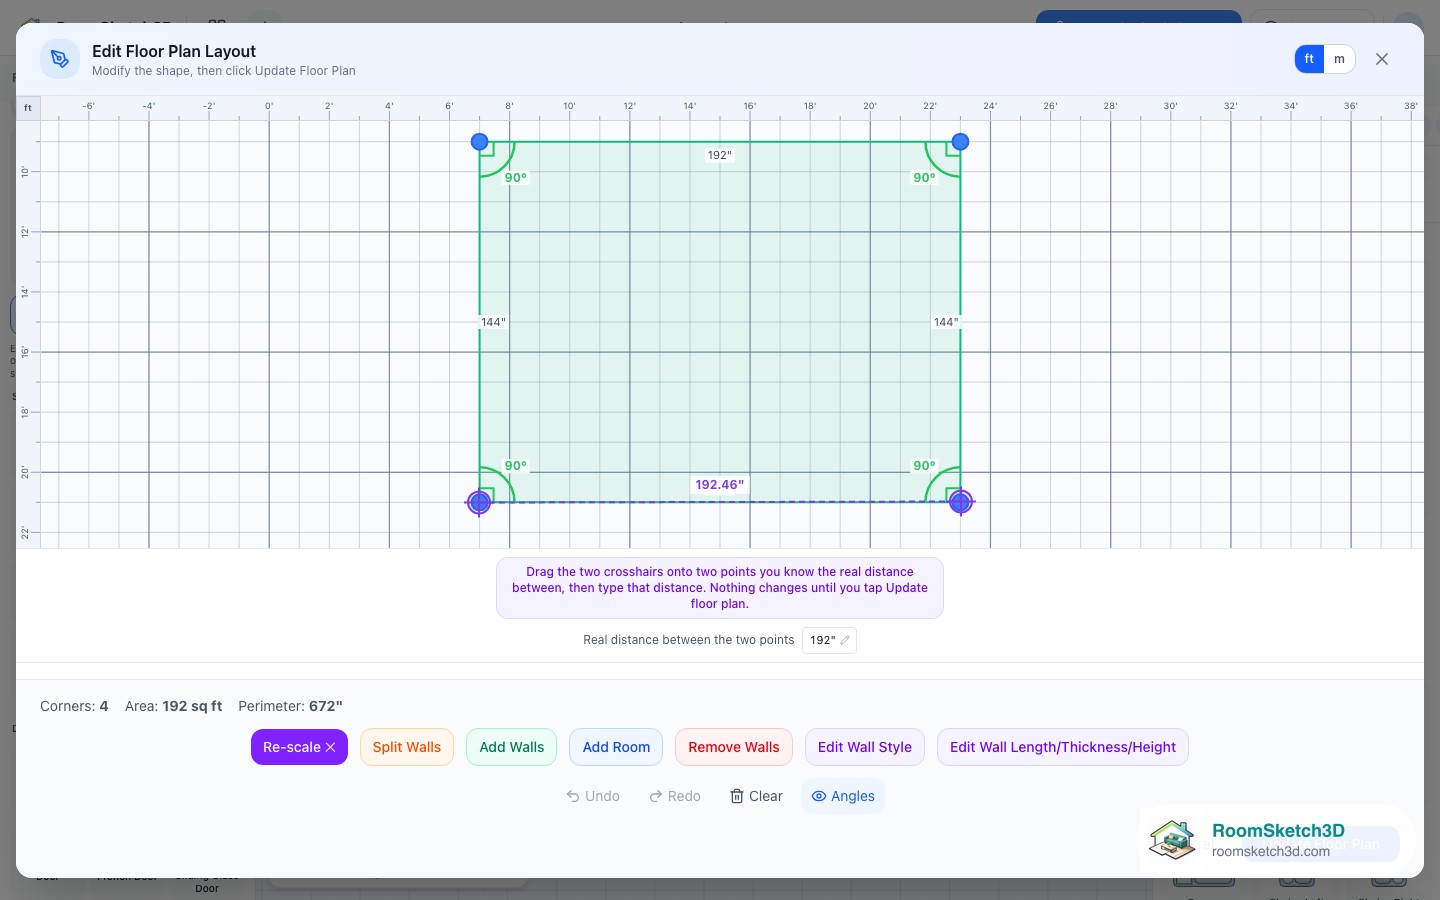Click the ft ruler unit corner box
Screen dimensions: 1440x900
[x=28, y=107]
